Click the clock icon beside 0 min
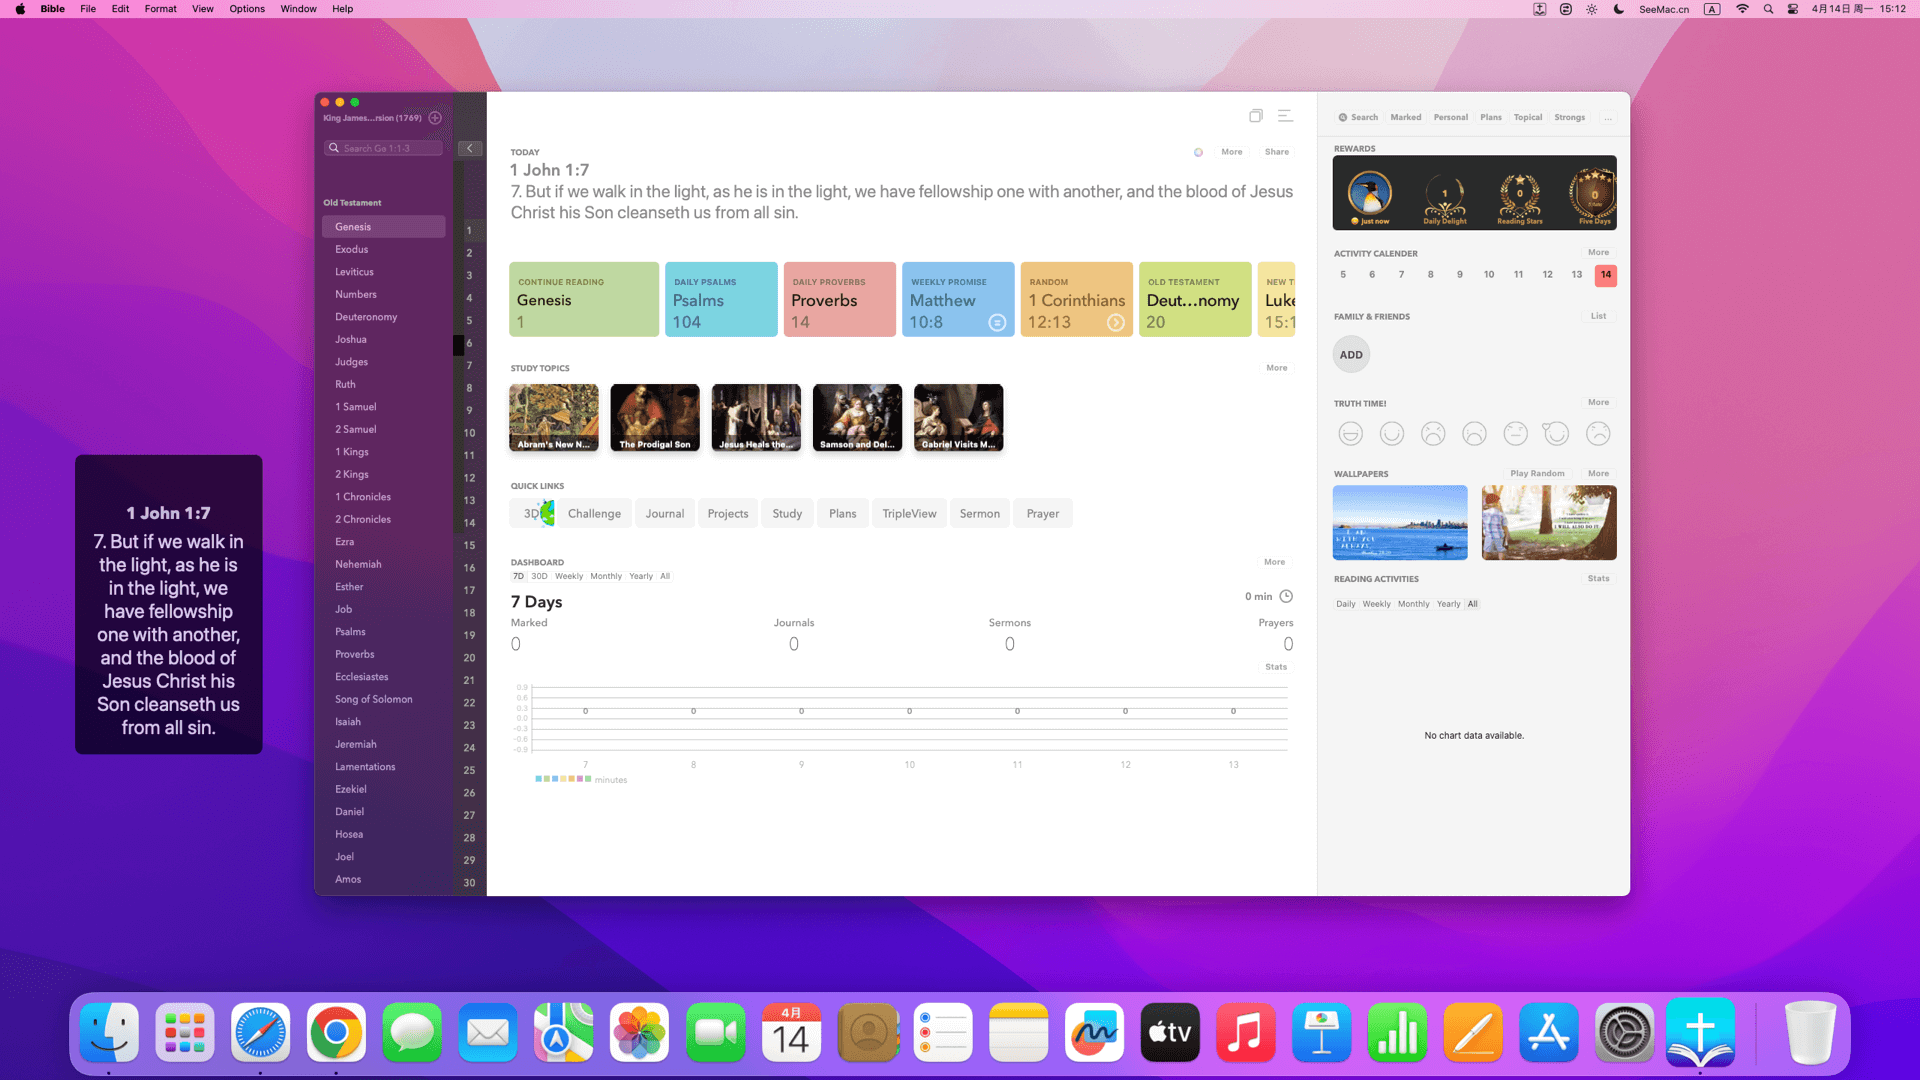Viewport: 1920px width, 1080px height. point(1286,596)
